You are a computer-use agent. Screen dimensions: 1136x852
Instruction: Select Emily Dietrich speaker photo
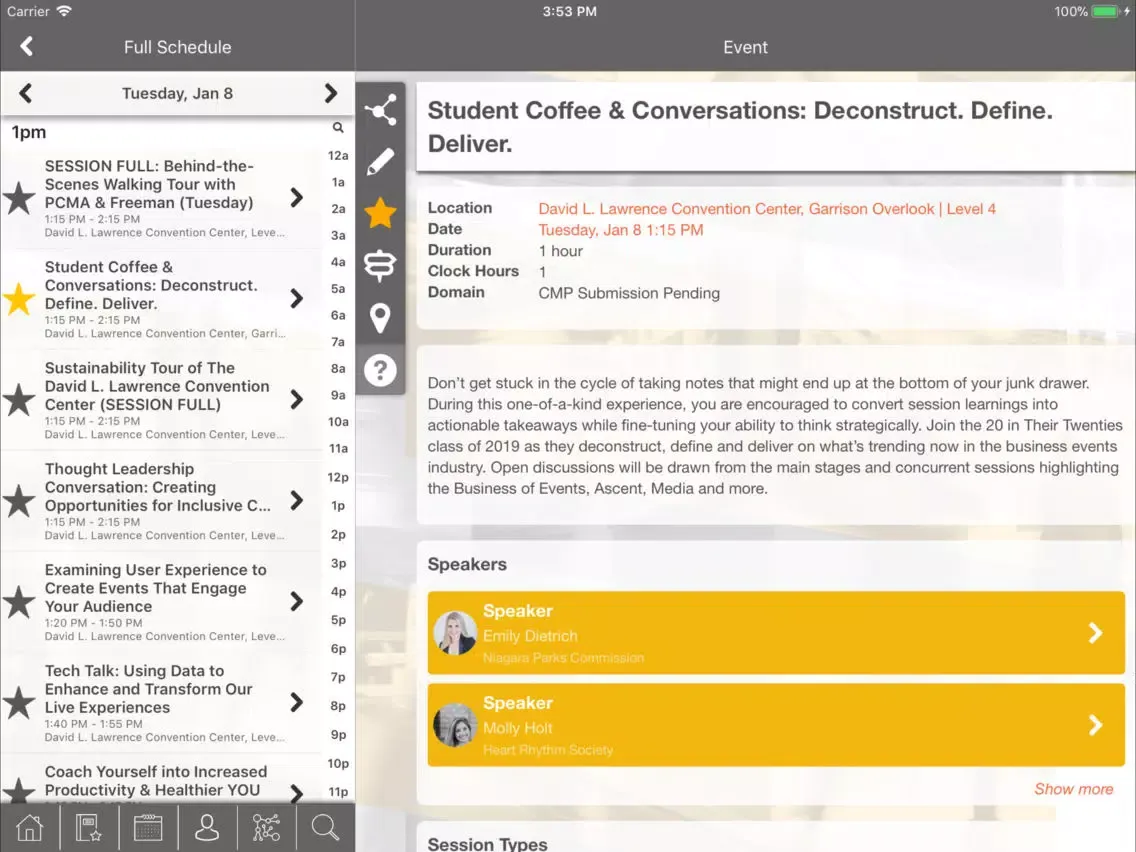[455, 632]
